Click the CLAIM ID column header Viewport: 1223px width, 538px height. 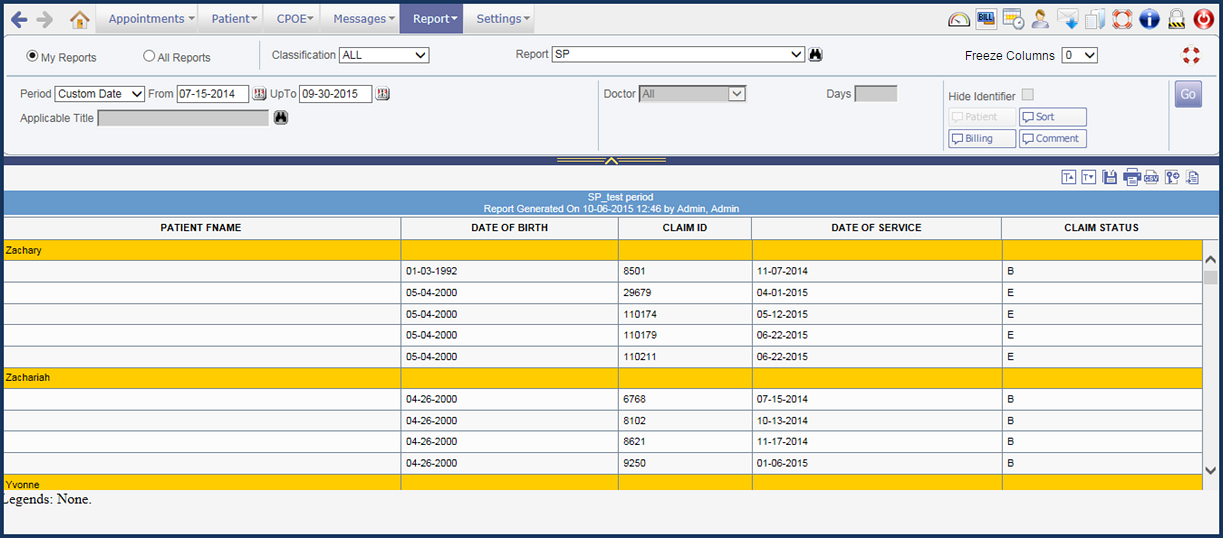click(685, 228)
